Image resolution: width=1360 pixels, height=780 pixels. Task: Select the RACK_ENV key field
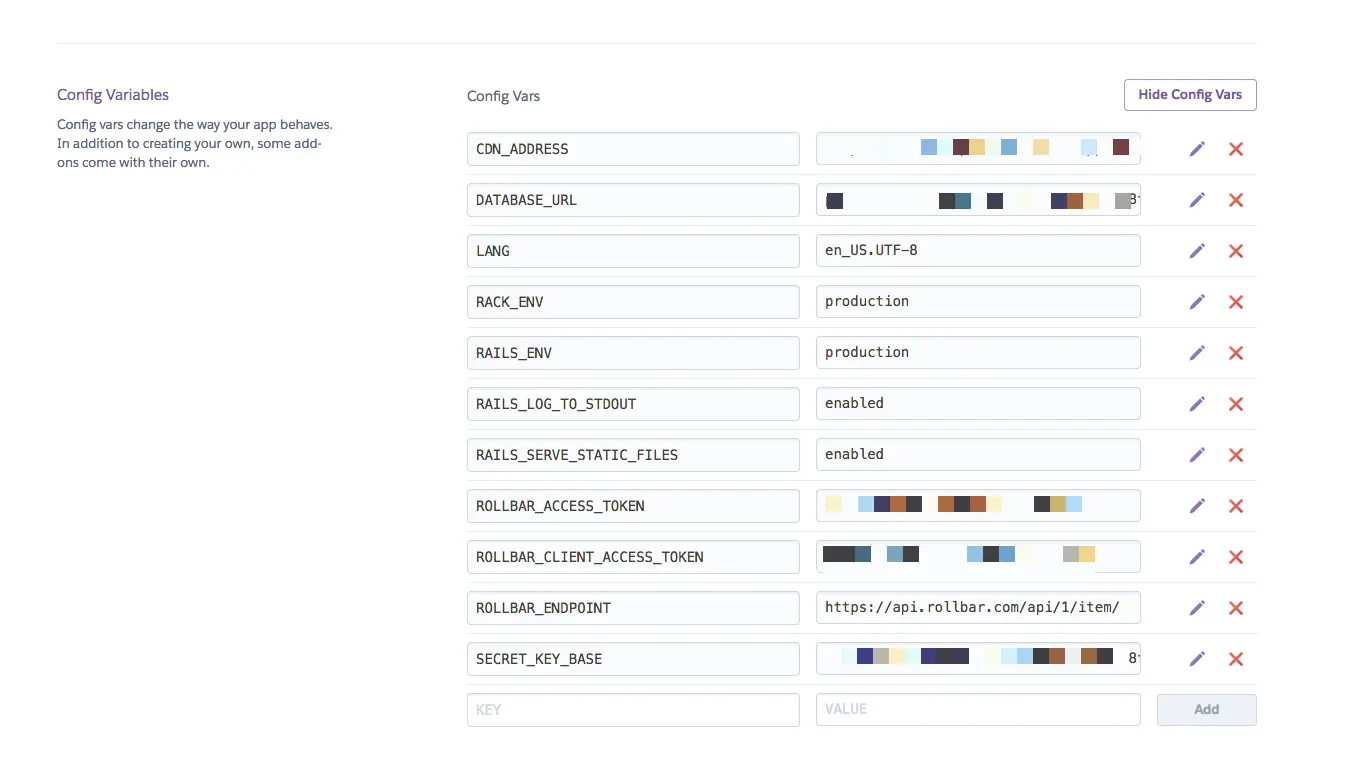633,302
